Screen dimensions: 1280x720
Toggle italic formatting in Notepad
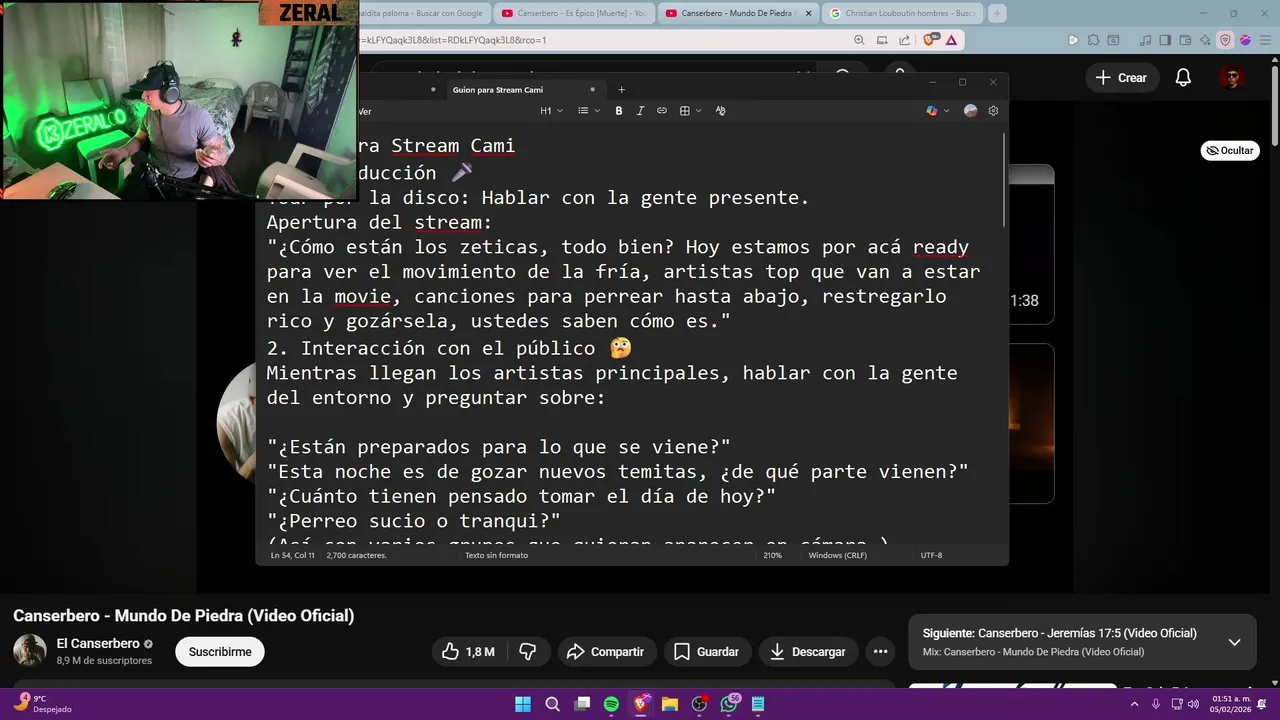640,111
